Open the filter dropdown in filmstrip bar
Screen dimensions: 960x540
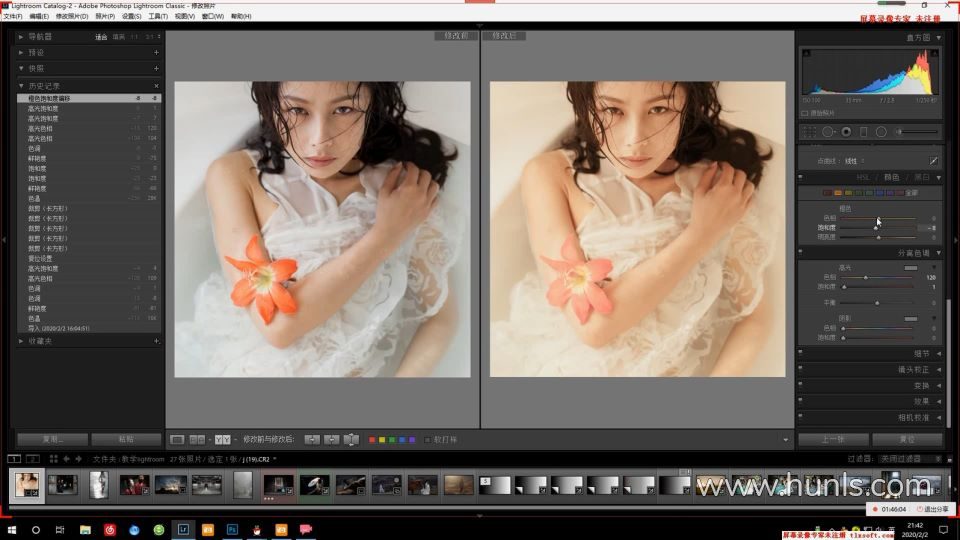click(x=909, y=459)
